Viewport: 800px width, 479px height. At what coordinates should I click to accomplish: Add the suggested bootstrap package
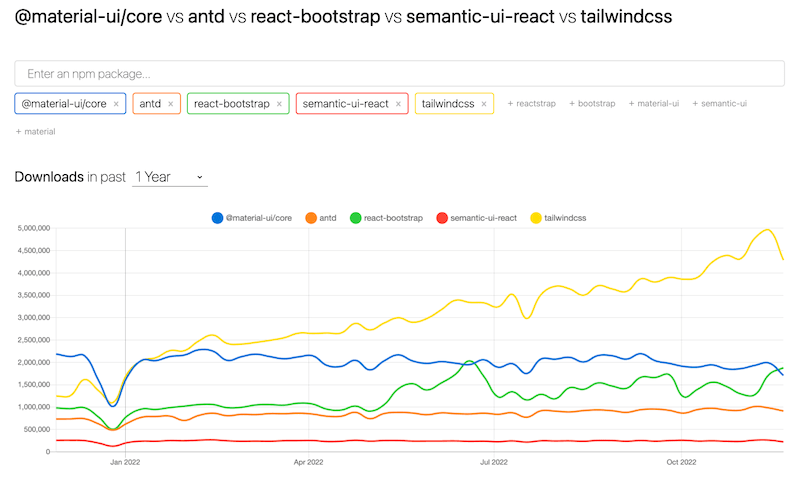(592, 104)
